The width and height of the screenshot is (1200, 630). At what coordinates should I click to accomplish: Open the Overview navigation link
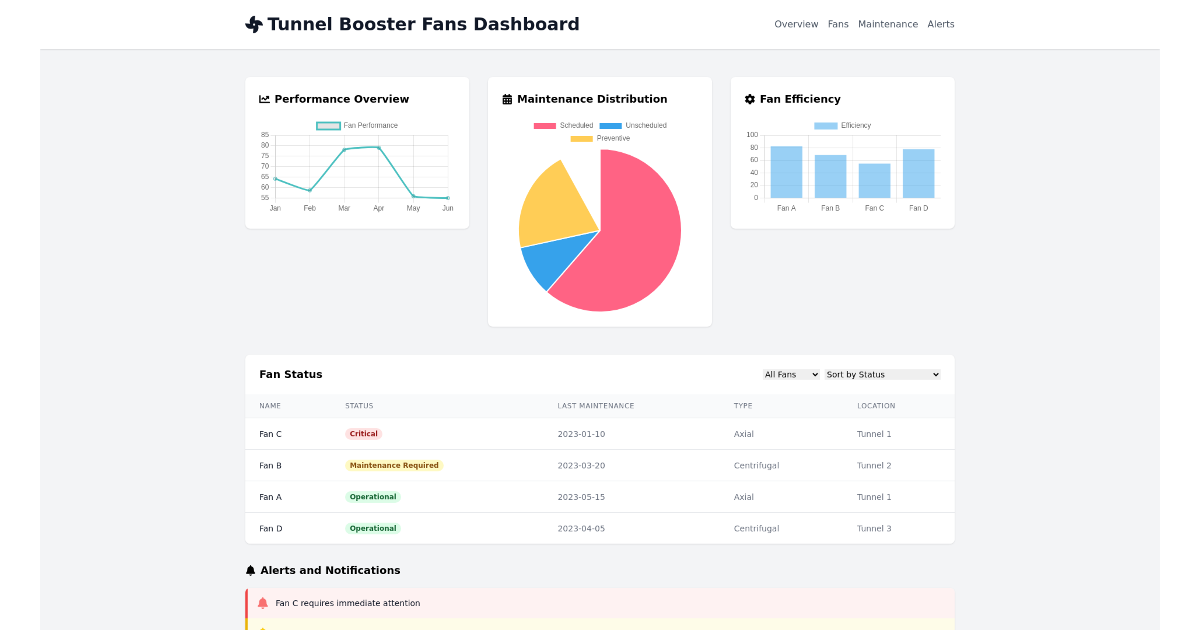pos(796,24)
